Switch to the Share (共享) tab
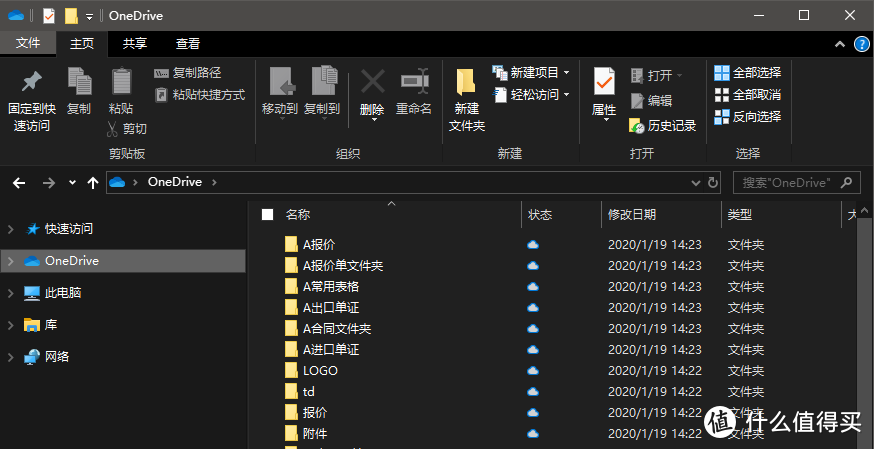Image resolution: width=874 pixels, height=449 pixels. [x=135, y=43]
